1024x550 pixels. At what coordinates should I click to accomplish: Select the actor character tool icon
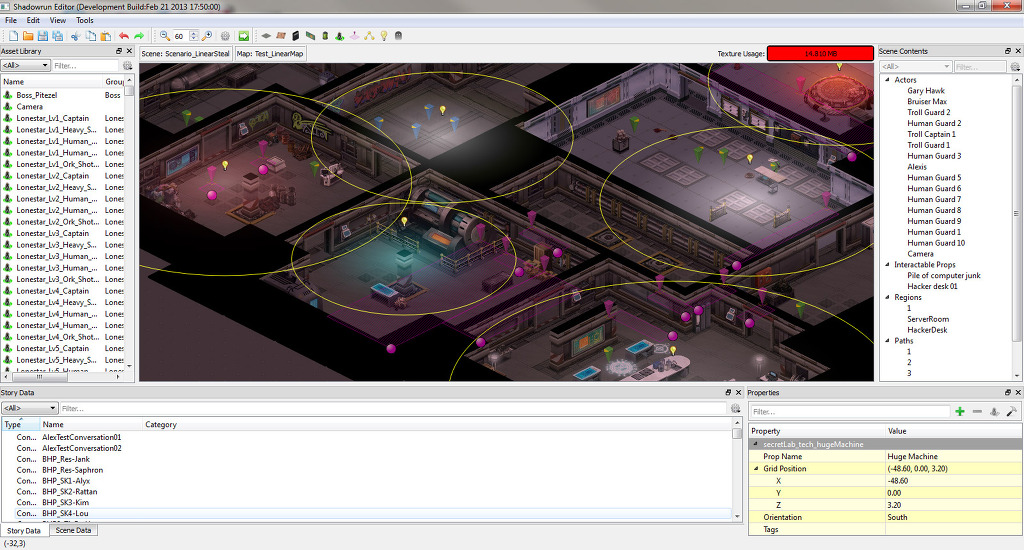click(340, 36)
